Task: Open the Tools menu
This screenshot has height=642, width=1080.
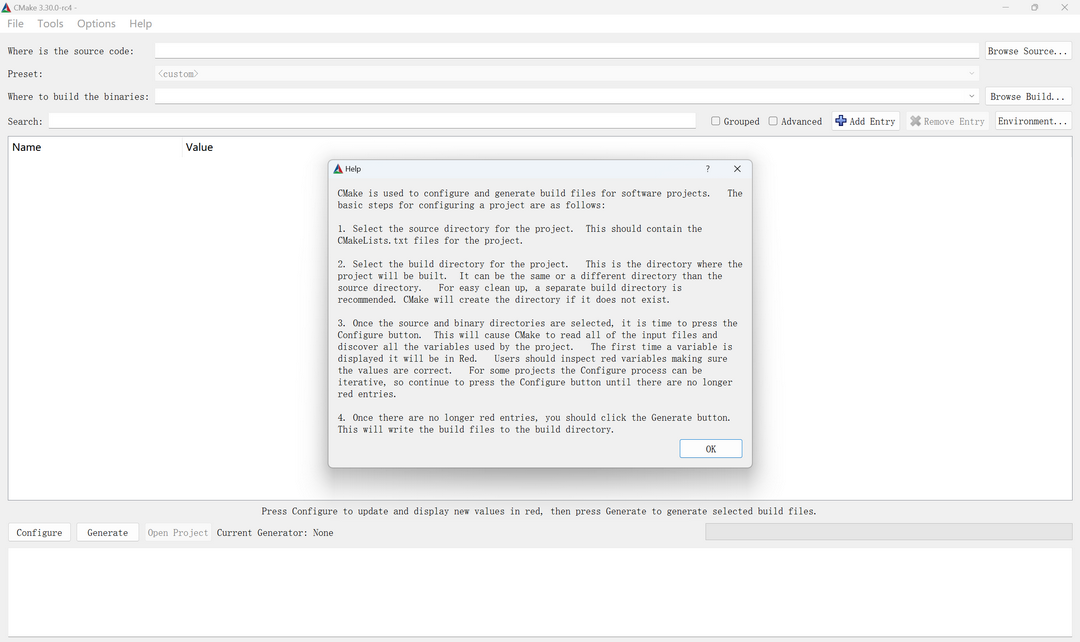Action: [x=50, y=23]
